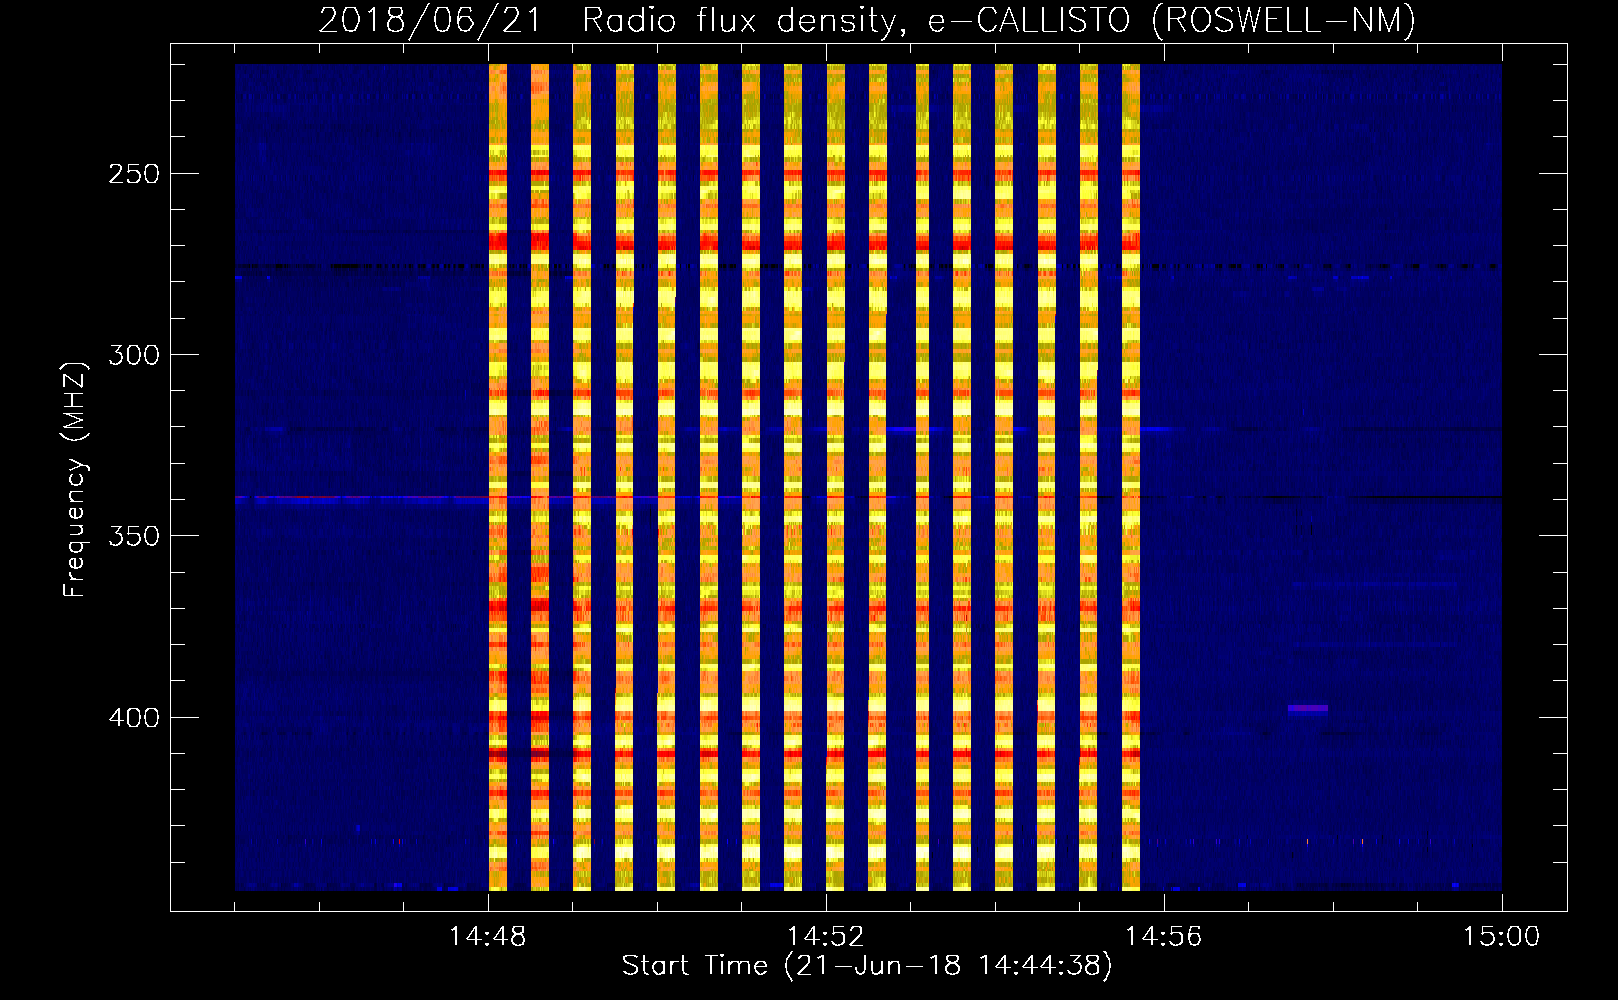Viewport: 1618px width, 1000px height.
Task: Click the 350 frequency axis label
Action: pyautogui.click(x=134, y=536)
